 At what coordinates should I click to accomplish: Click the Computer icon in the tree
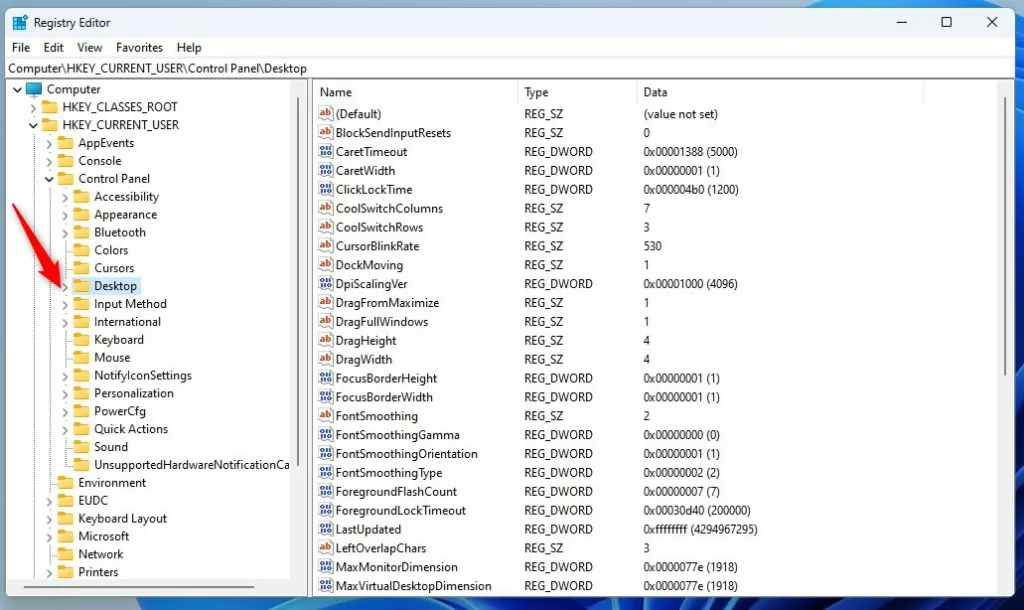pyautogui.click(x=34, y=89)
